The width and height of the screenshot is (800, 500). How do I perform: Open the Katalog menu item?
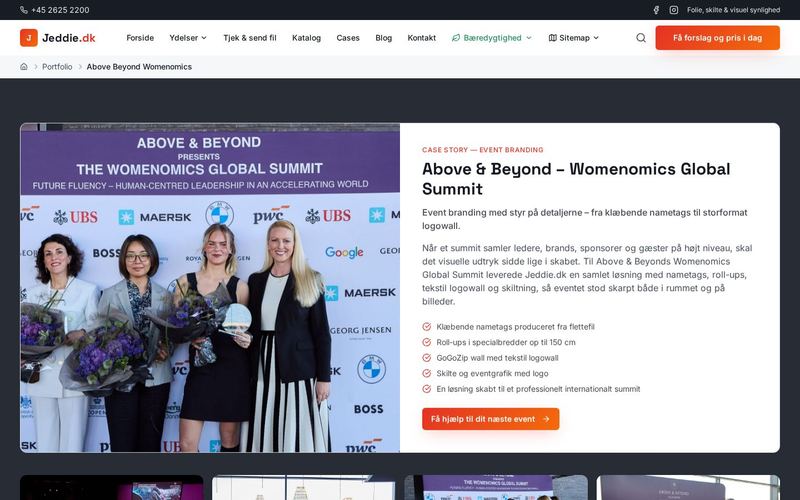click(306, 38)
